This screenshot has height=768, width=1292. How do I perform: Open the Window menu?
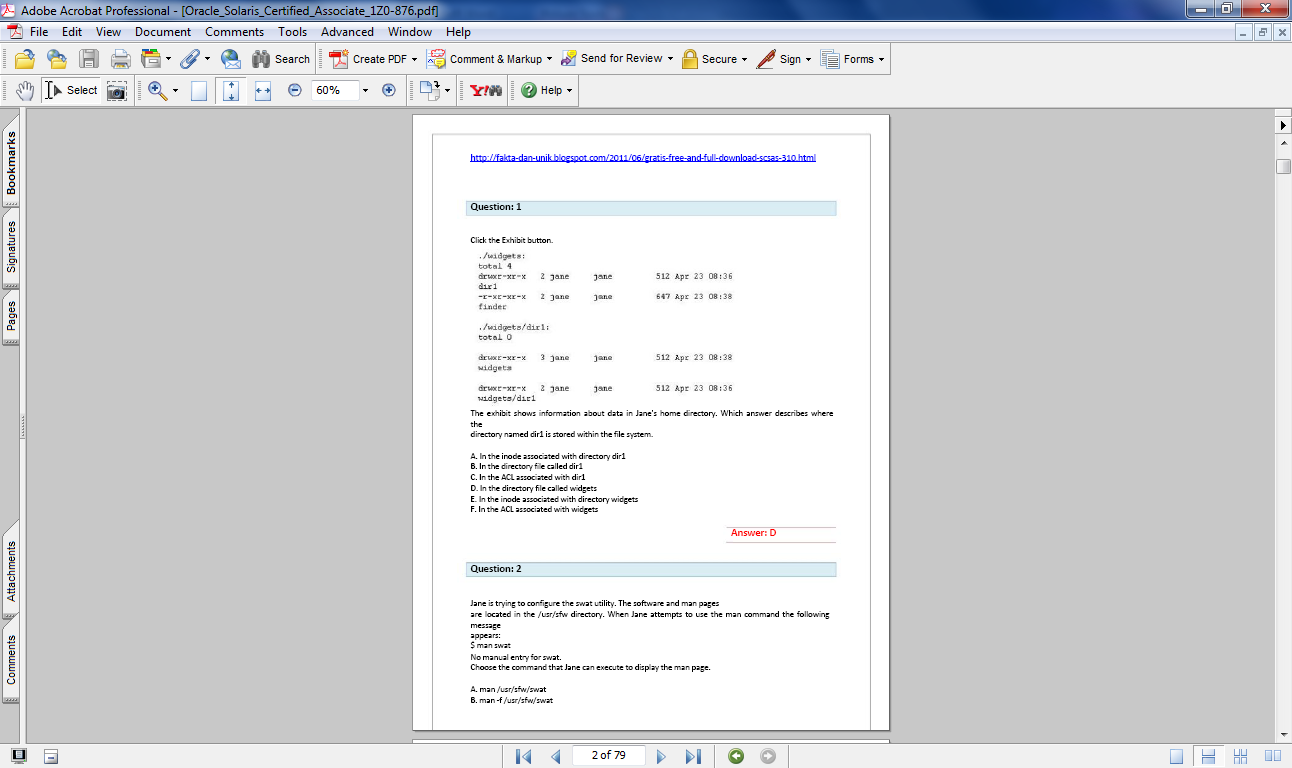[410, 32]
